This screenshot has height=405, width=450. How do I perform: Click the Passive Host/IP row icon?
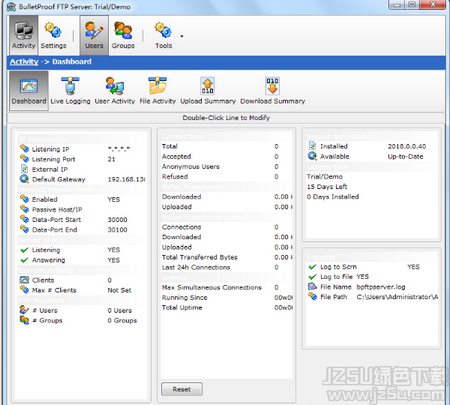pyautogui.click(x=24, y=209)
